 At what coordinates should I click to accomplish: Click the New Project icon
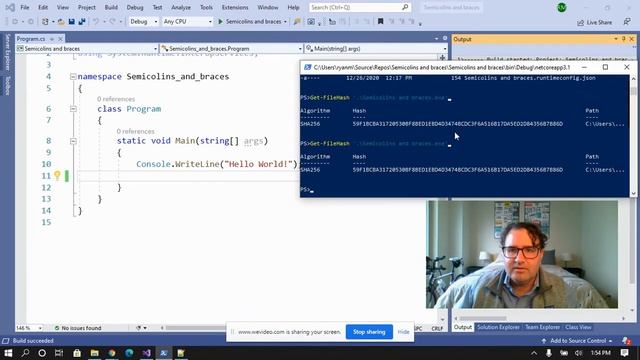(45, 22)
